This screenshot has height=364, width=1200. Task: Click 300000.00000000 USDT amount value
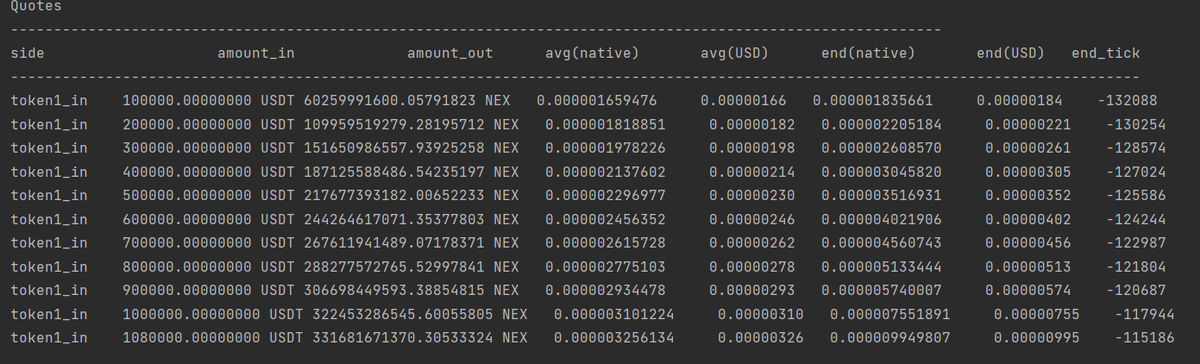point(210,148)
